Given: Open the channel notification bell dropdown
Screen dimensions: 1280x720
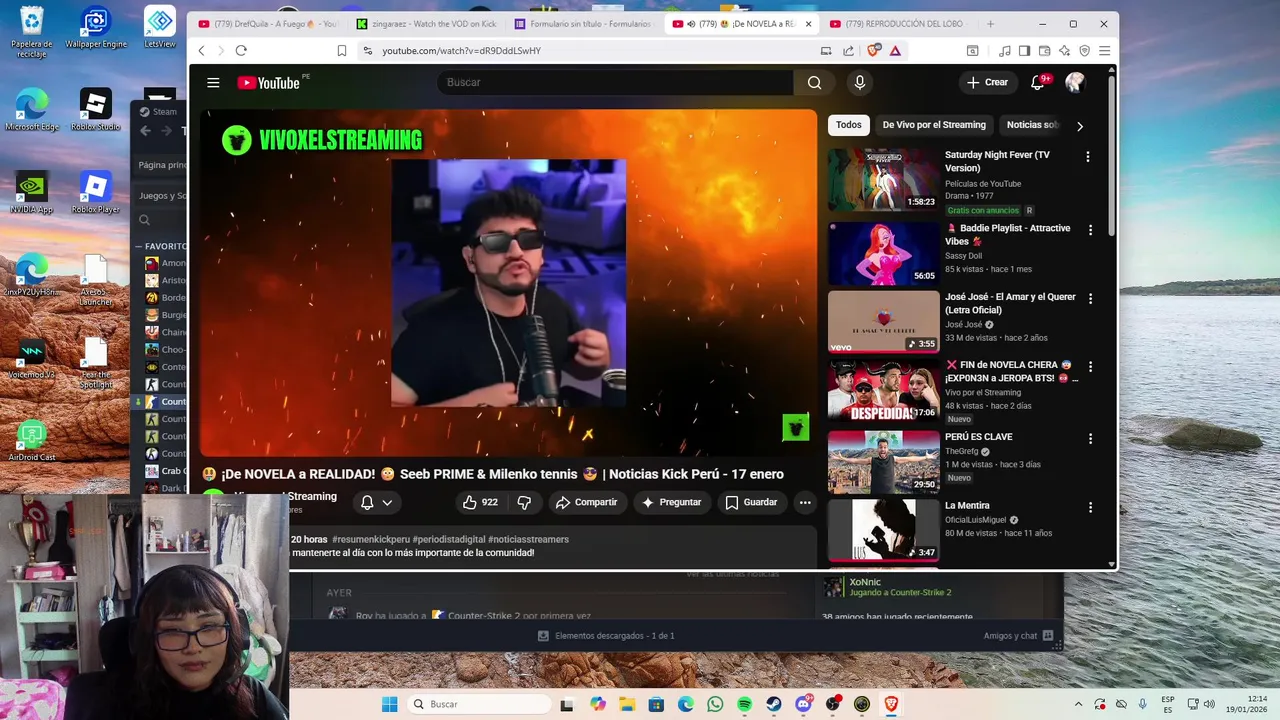Looking at the screenshot, I should point(376,502).
